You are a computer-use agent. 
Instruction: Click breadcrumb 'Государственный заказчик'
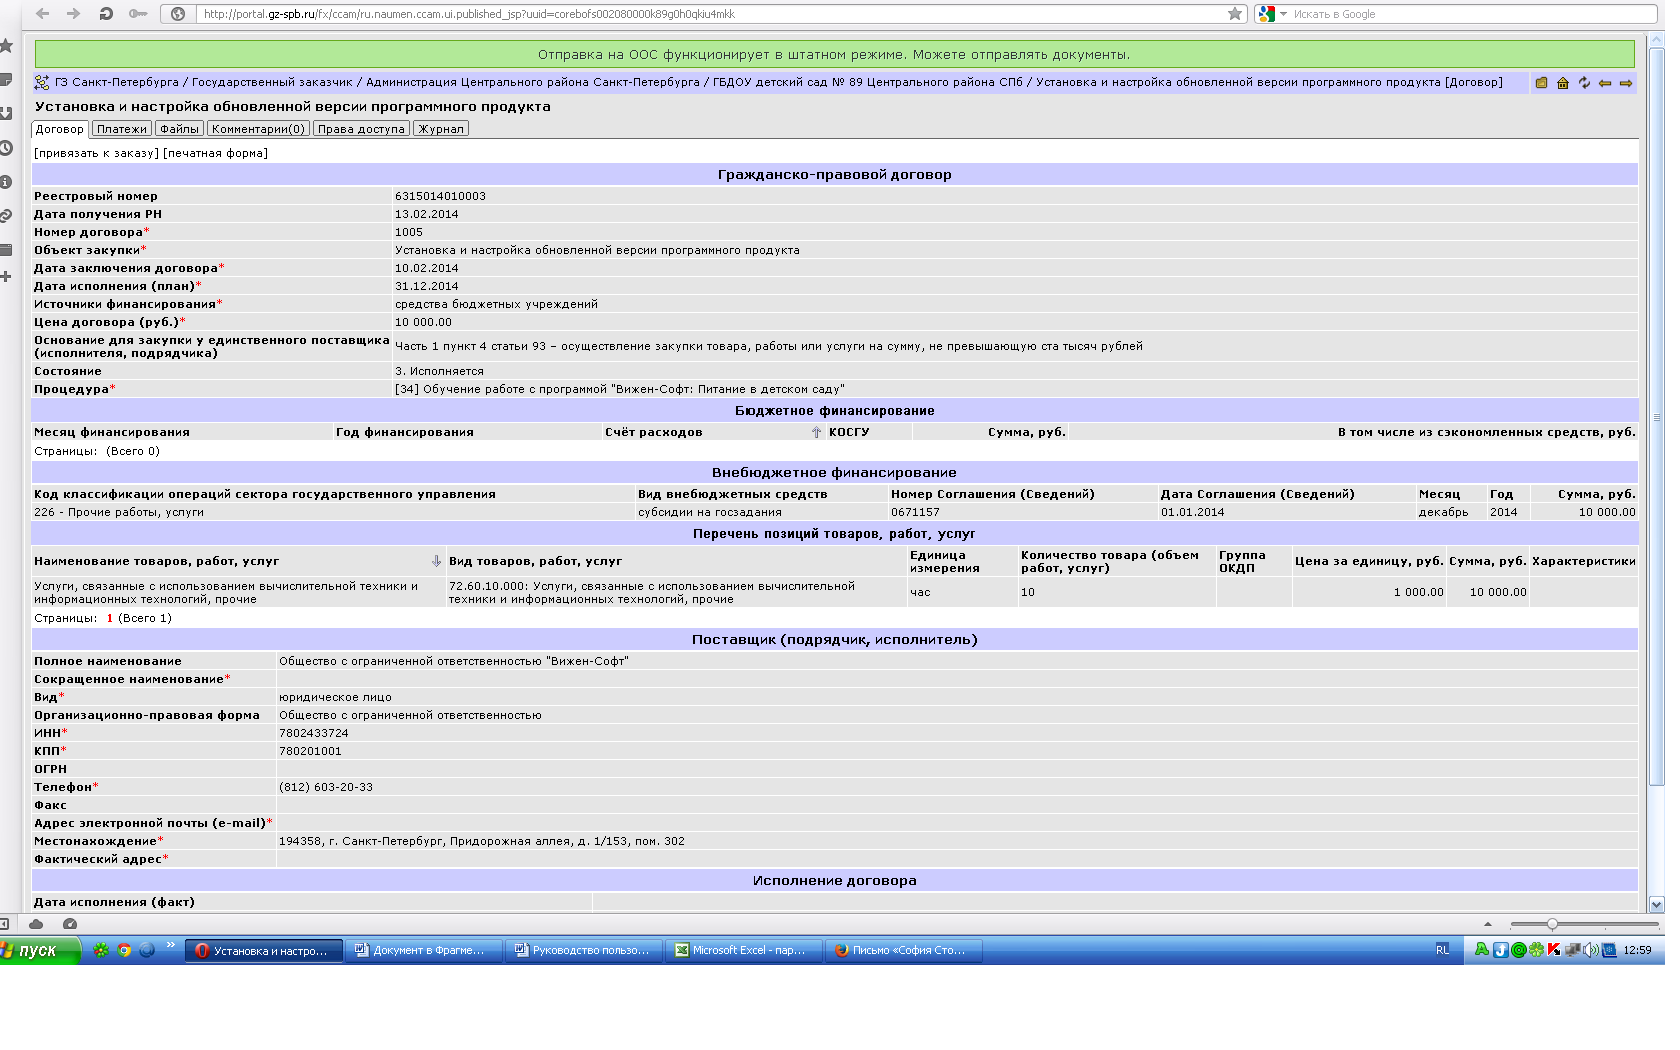tap(272, 82)
